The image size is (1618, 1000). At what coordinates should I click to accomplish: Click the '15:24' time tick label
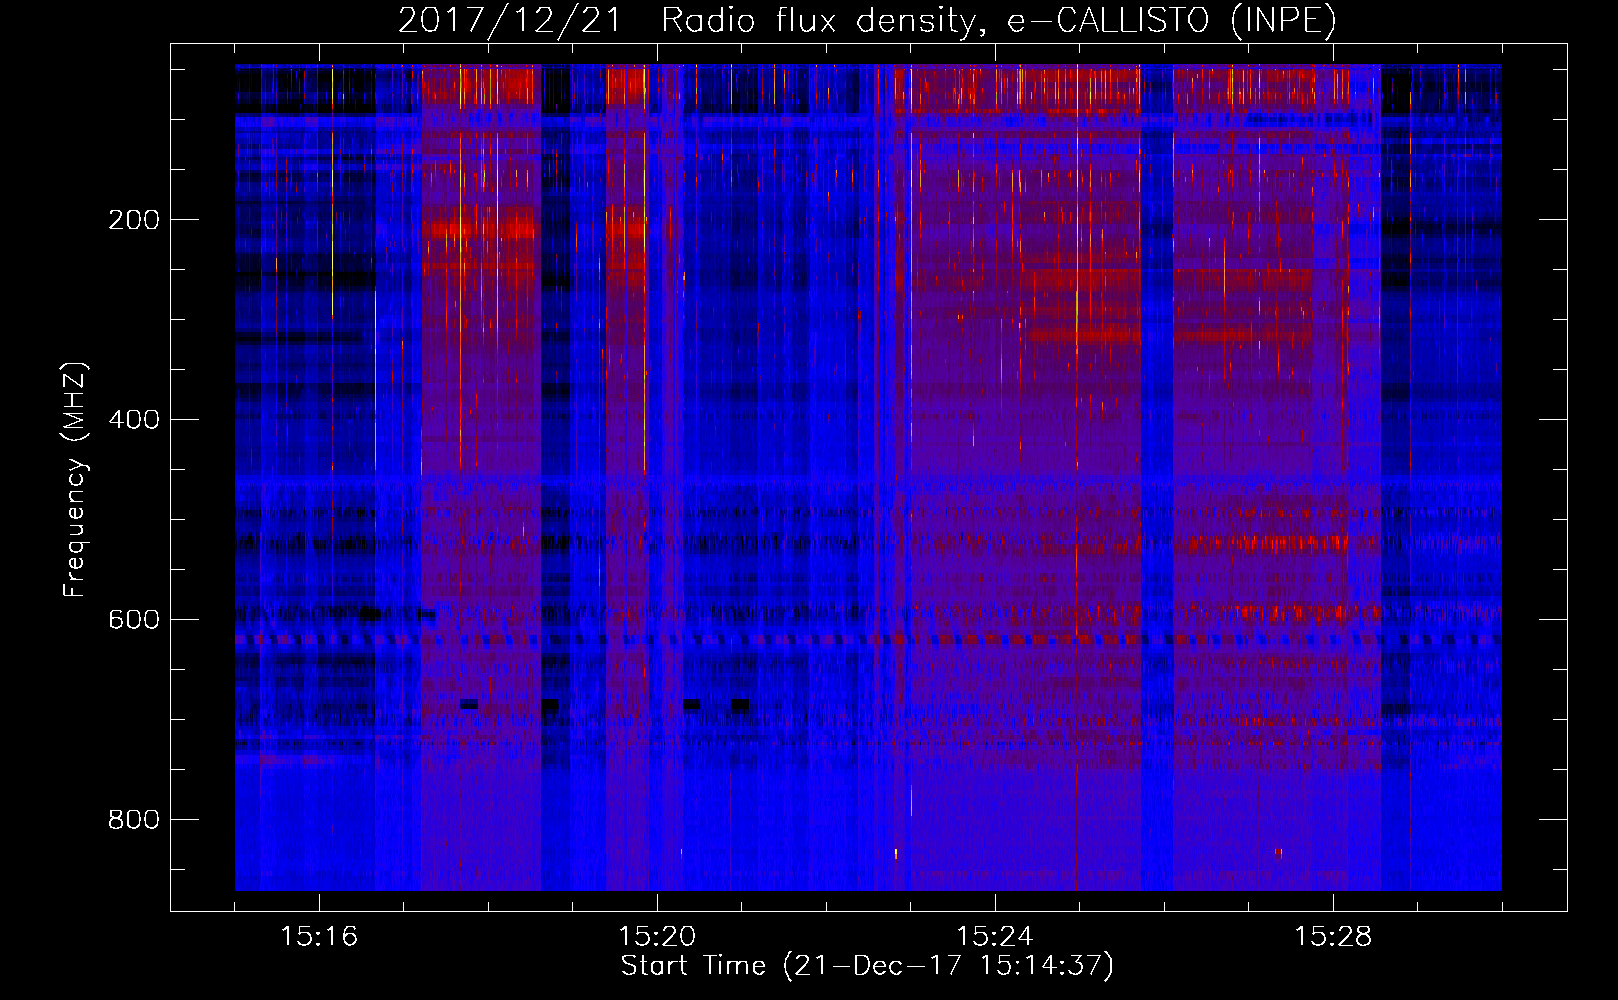pos(995,937)
